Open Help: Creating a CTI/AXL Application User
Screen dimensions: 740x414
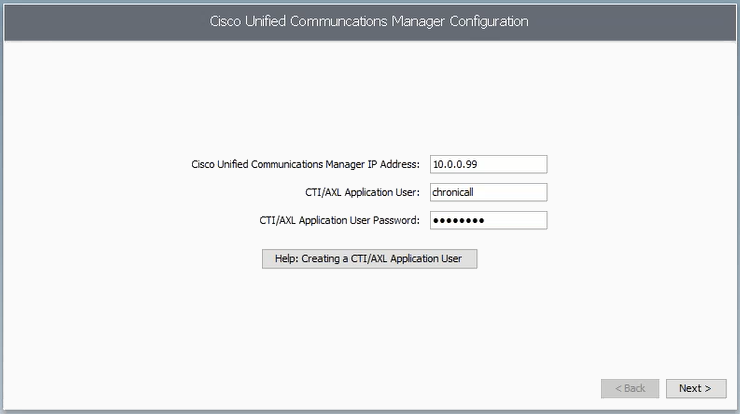pyautogui.click(x=370, y=259)
